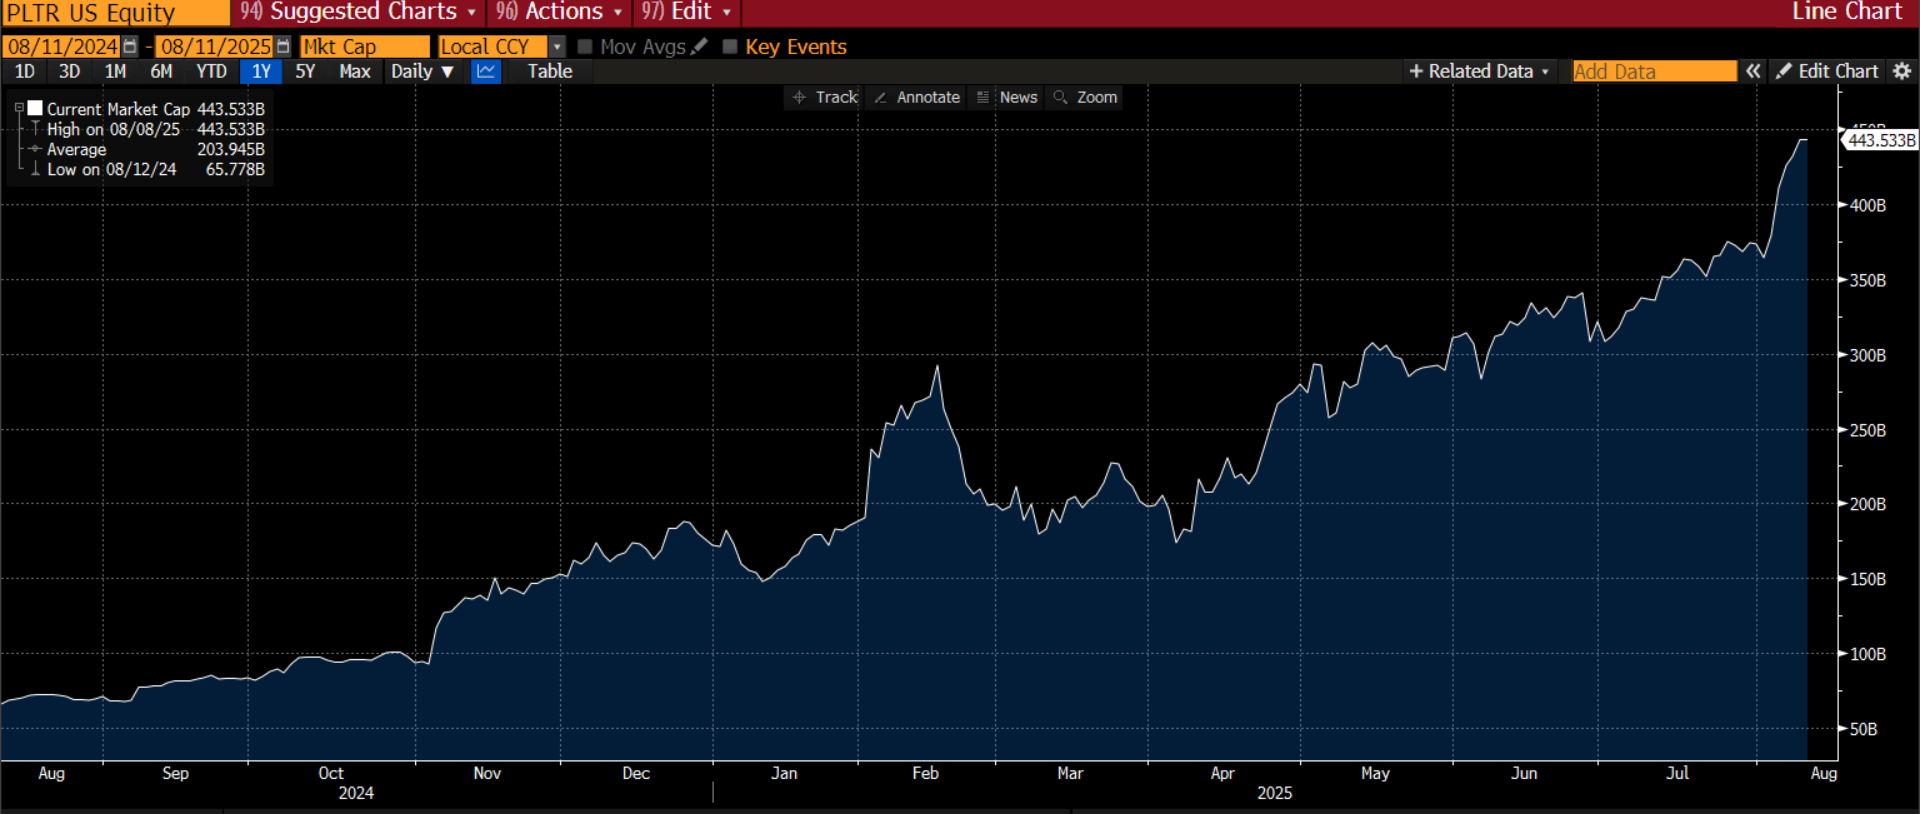1920x814 pixels.
Task: Click the Zoom magnifier tool
Action: (1085, 97)
